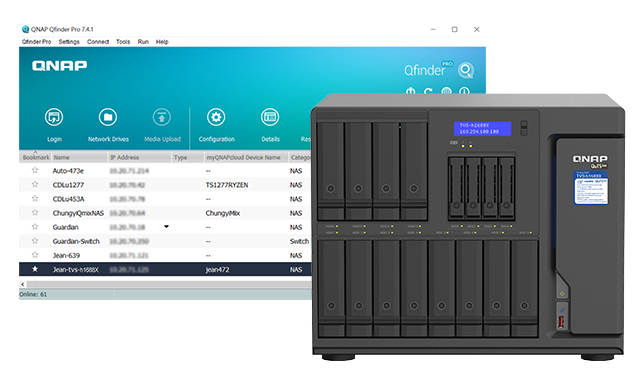Click the Qfinder magnifier search icon
Screen dimensions: 640x380
tap(466, 70)
